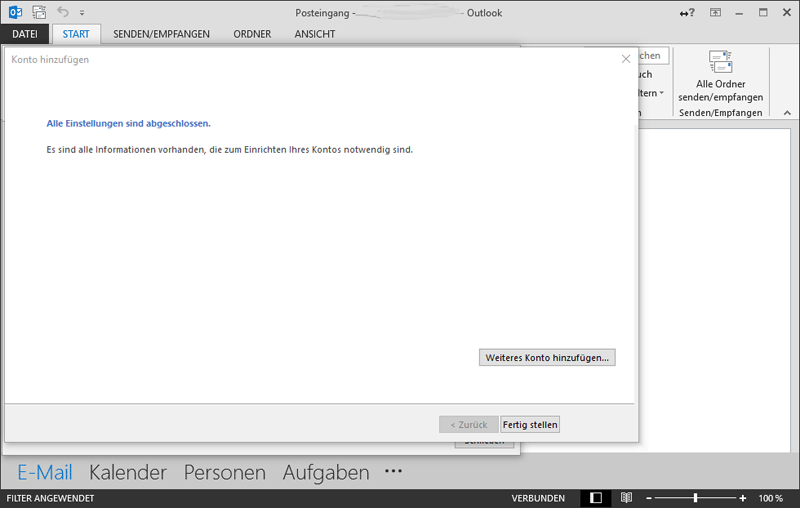The image size is (800, 508).
Task: Click the zoom in plus icon
Action: click(742, 498)
